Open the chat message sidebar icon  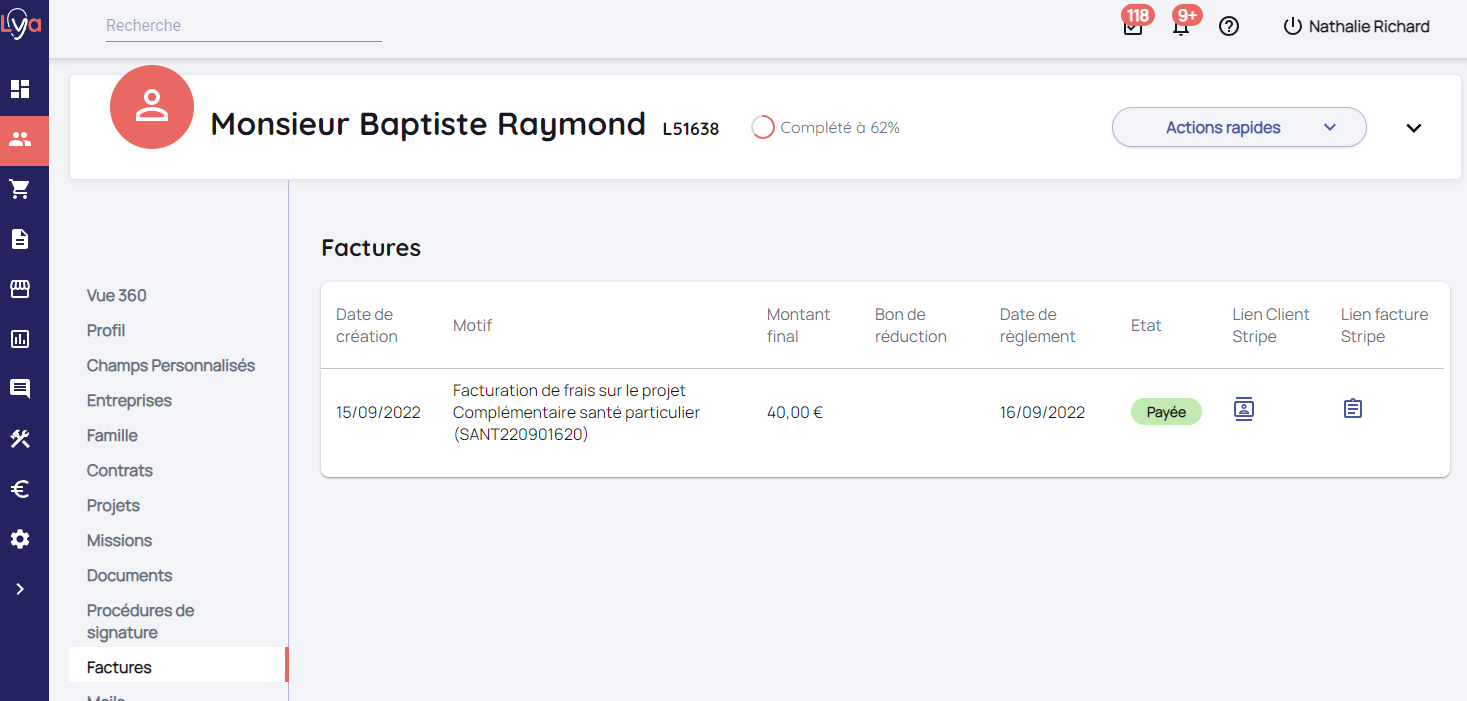pos(20,389)
